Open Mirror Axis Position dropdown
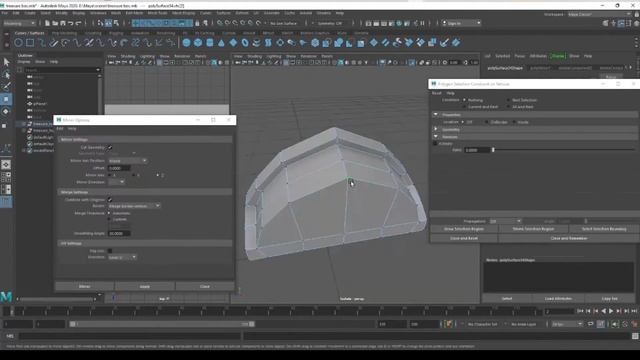 click(x=127, y=161)
